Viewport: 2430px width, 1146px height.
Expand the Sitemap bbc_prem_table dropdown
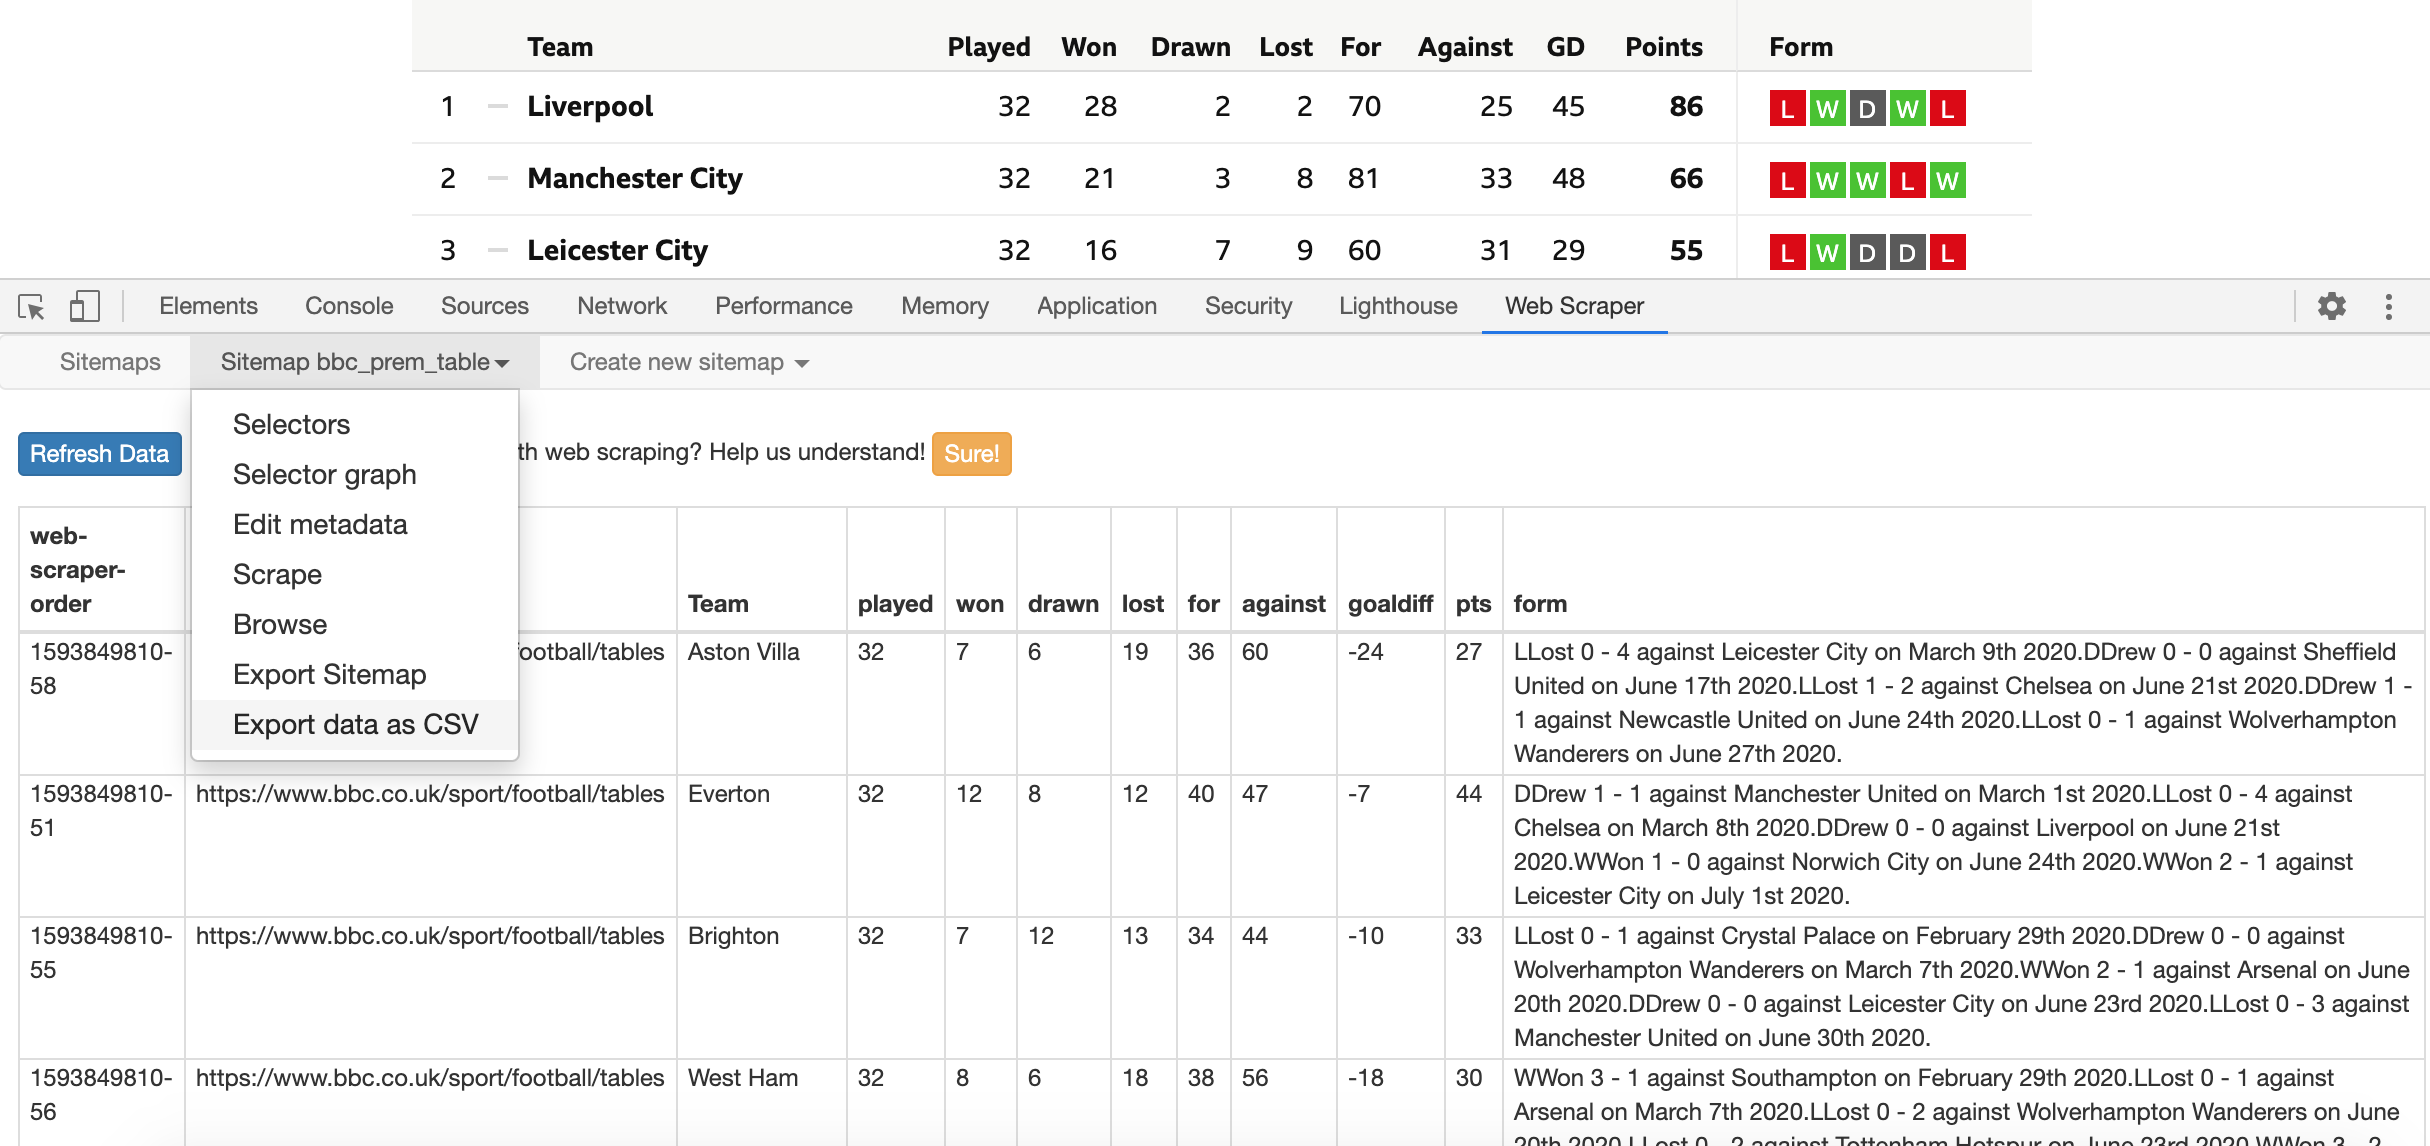(x=363, y=361)
